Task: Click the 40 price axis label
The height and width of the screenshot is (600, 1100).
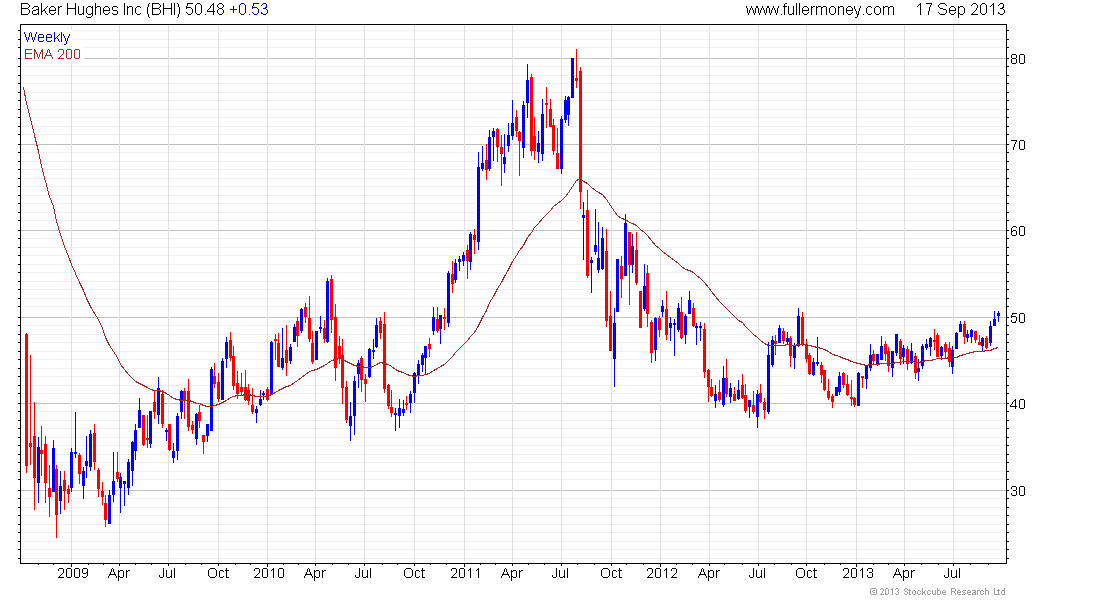Action: [x=1017, y=404]
